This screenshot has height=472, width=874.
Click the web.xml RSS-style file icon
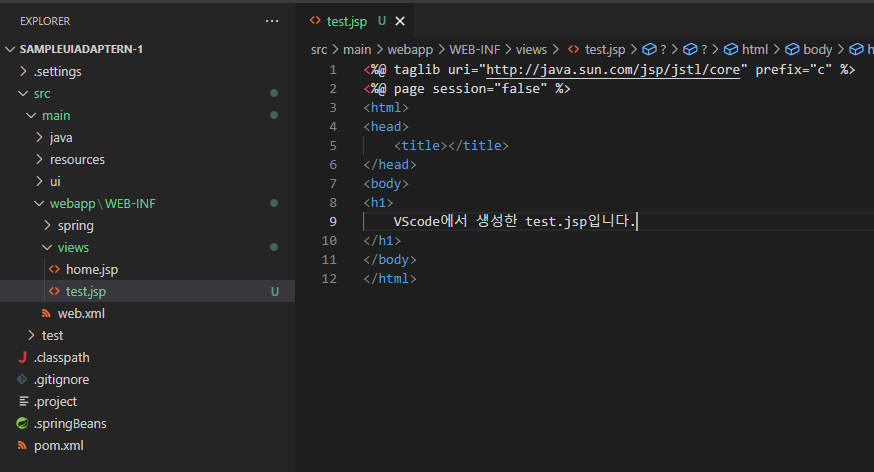[46, 314]
